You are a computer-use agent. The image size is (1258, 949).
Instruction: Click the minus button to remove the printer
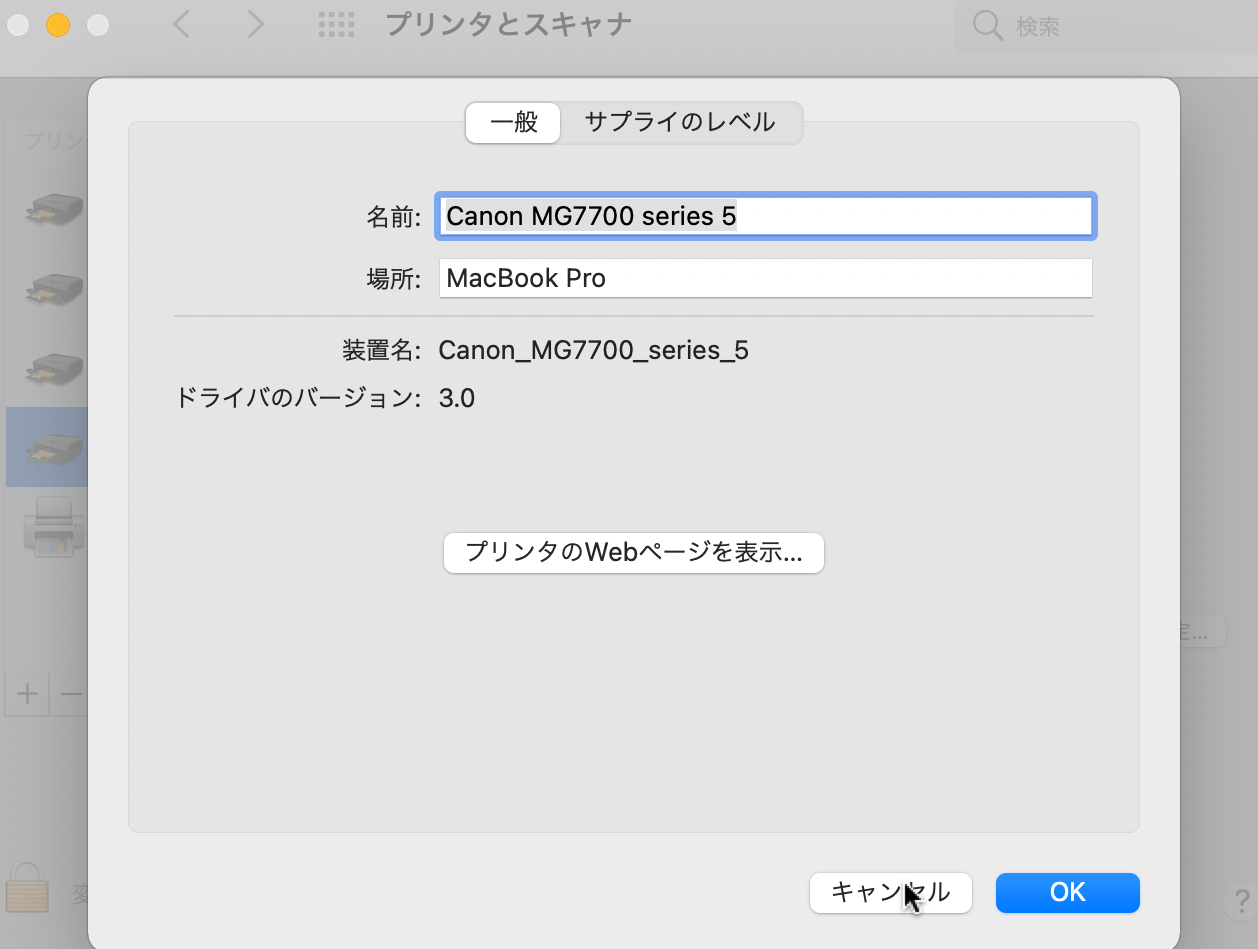point(70,694)
